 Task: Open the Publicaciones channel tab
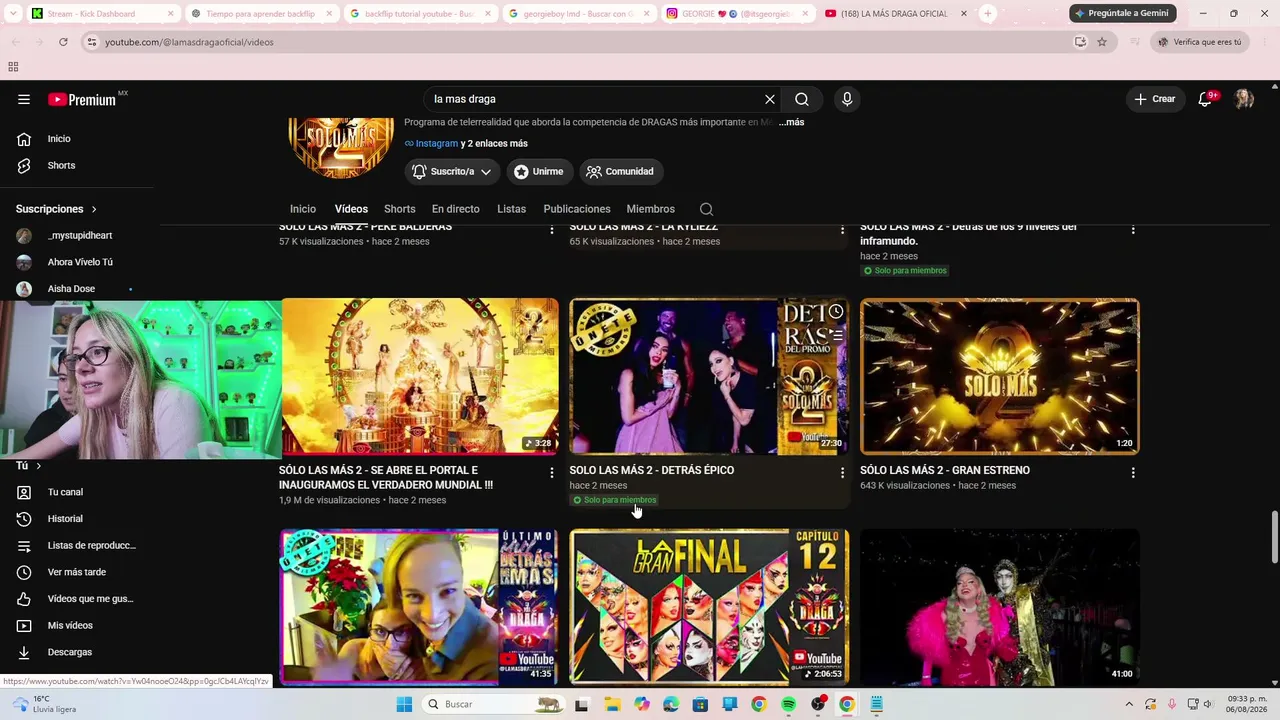click(577, 209)
